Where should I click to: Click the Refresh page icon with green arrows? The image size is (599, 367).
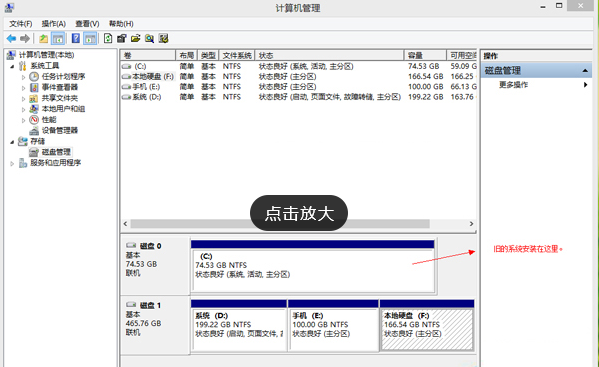tap(108, 38)
